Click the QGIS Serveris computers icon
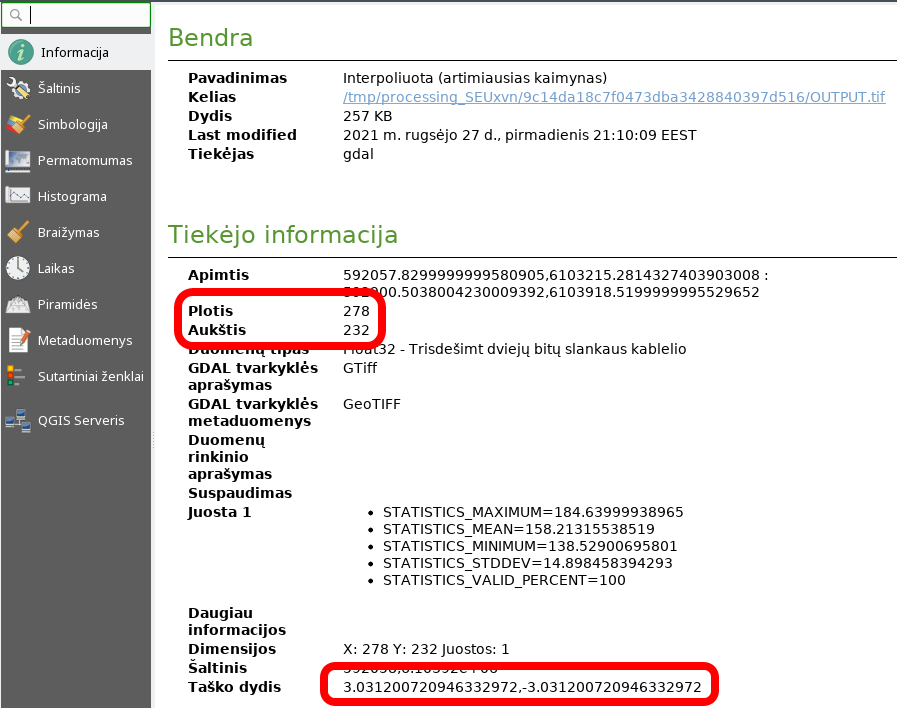 [x=18, y=420]
